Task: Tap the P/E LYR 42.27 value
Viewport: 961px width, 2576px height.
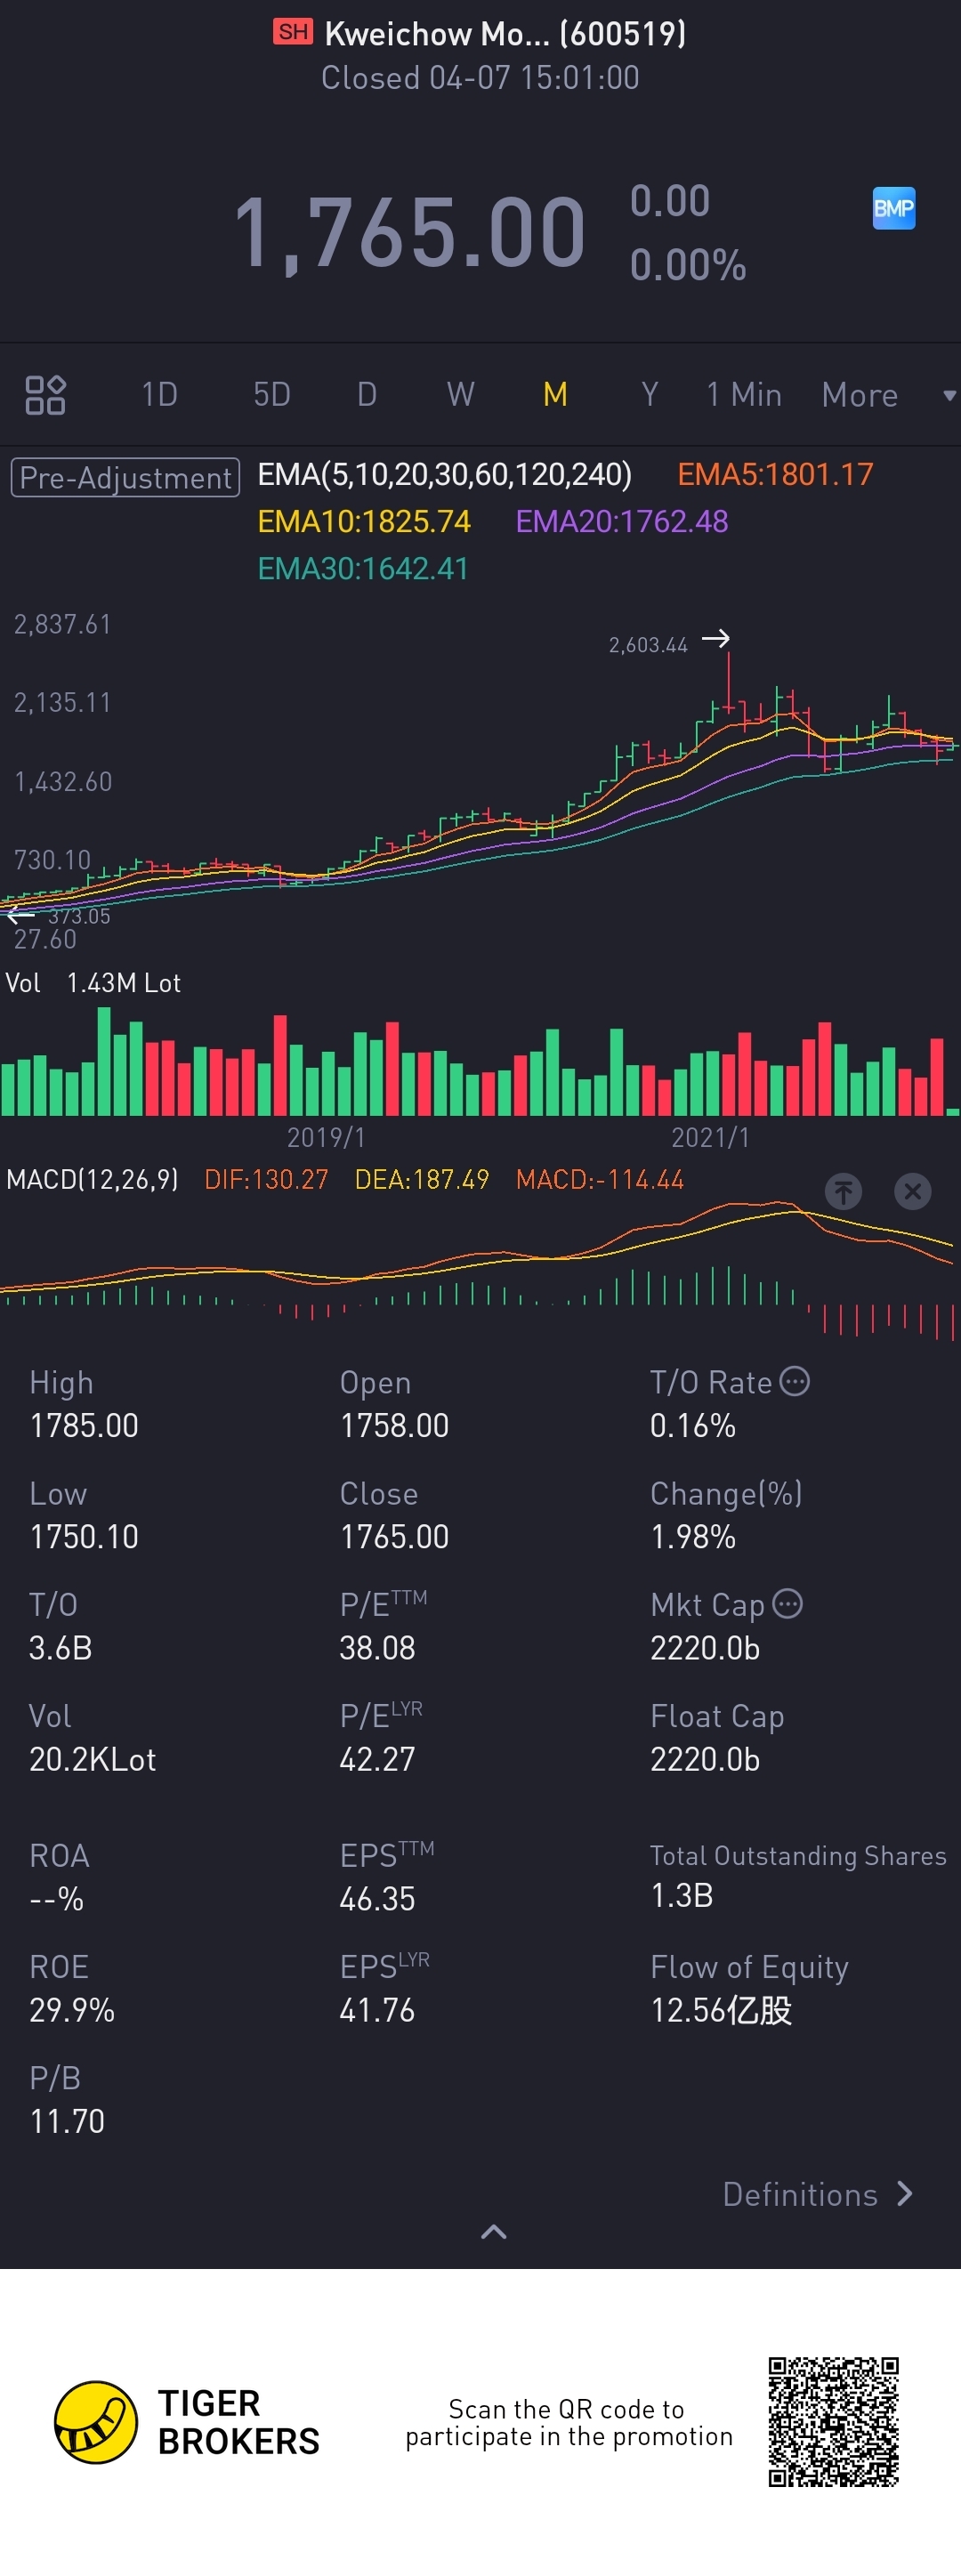Action: point(377,1758)
